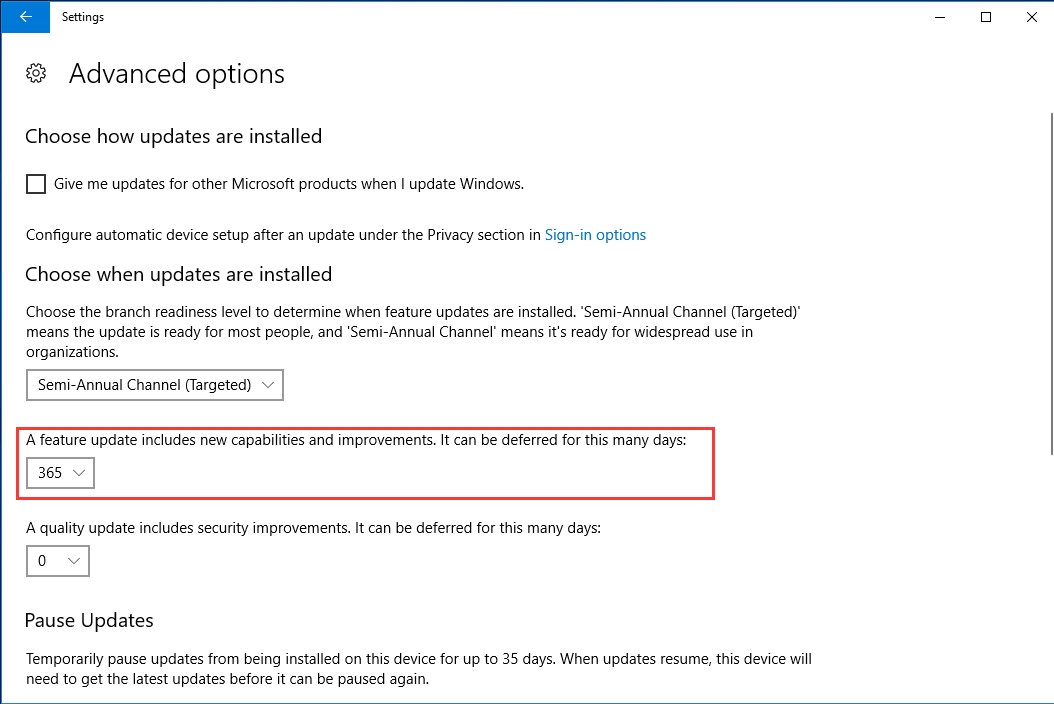Screen dimensions: 1054x704
Task: Click the 'Temporarily pause updates' paragraph
Action: (418, 669)
